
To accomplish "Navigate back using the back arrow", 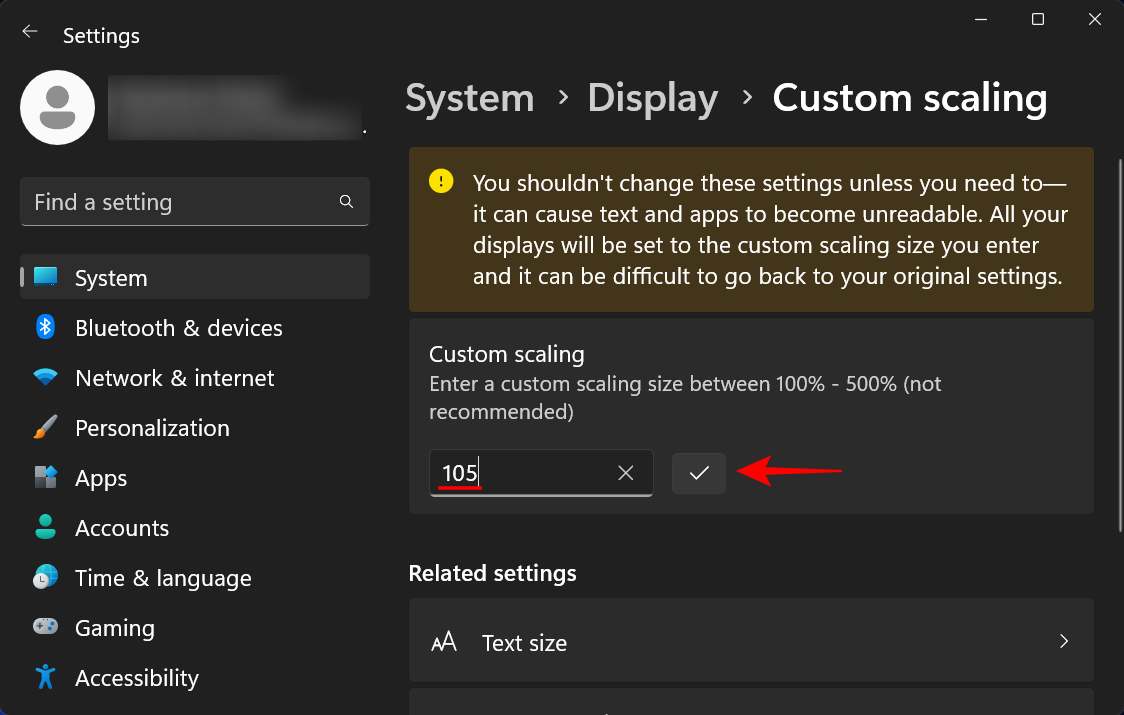I will click(x=29, y=30).
